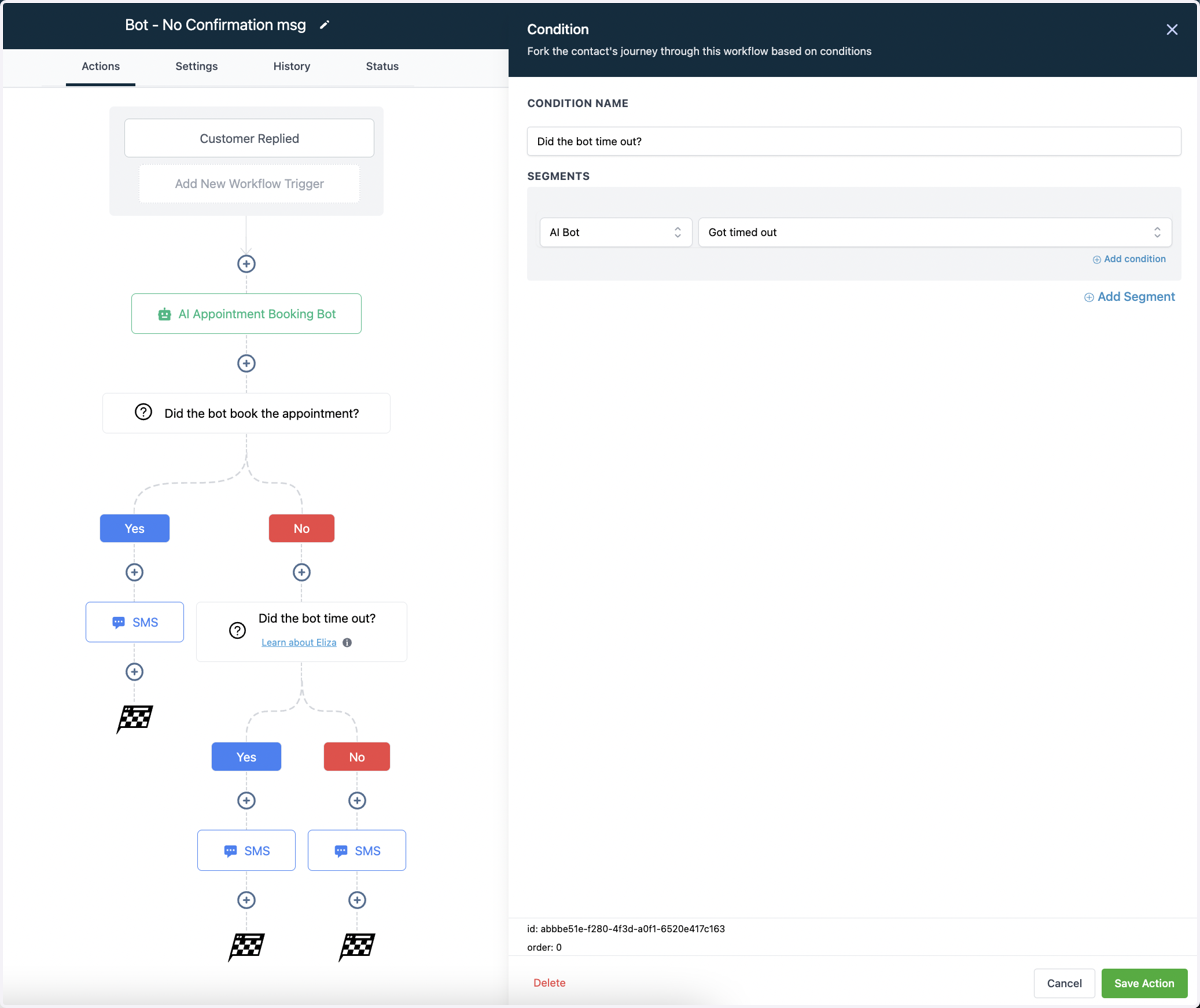
Task: Click end flag under booking Yes branch
Action: tap(135, 718)
